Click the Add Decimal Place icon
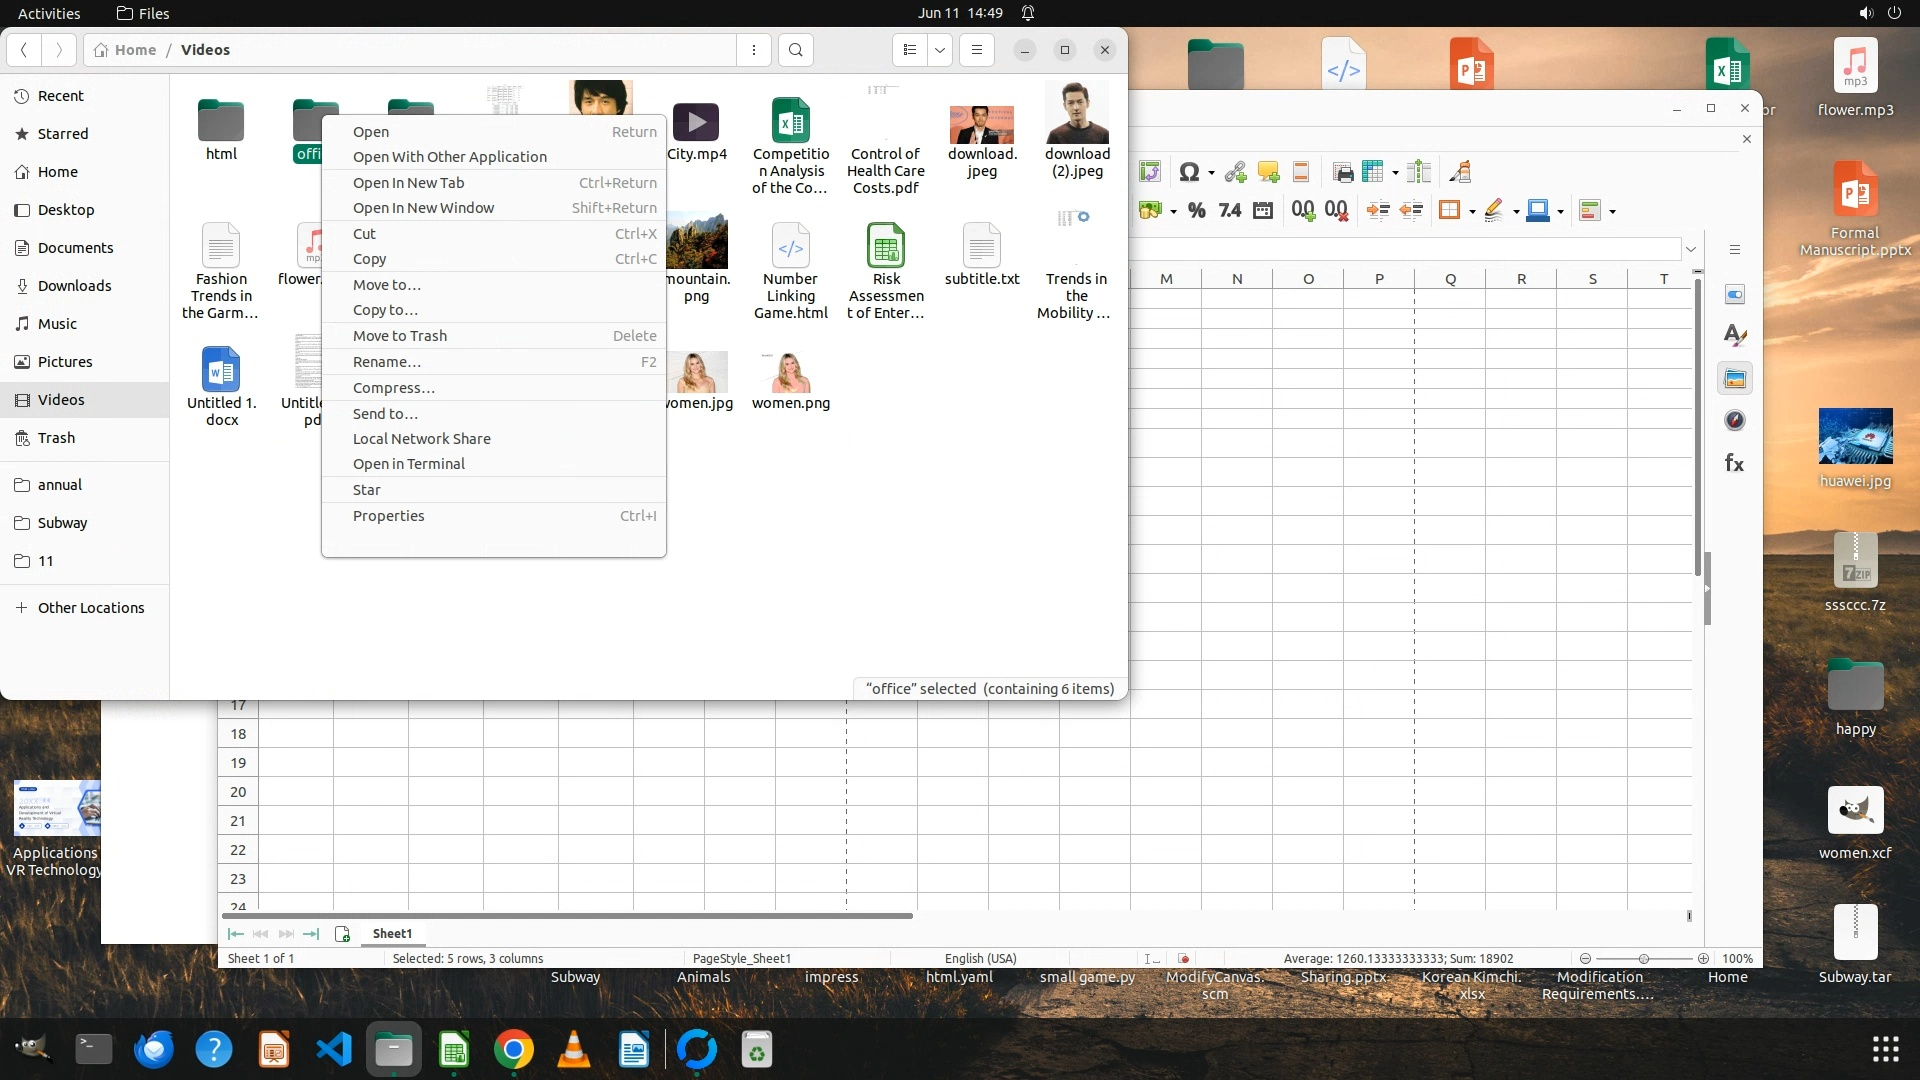 (x=1302, y=210)
